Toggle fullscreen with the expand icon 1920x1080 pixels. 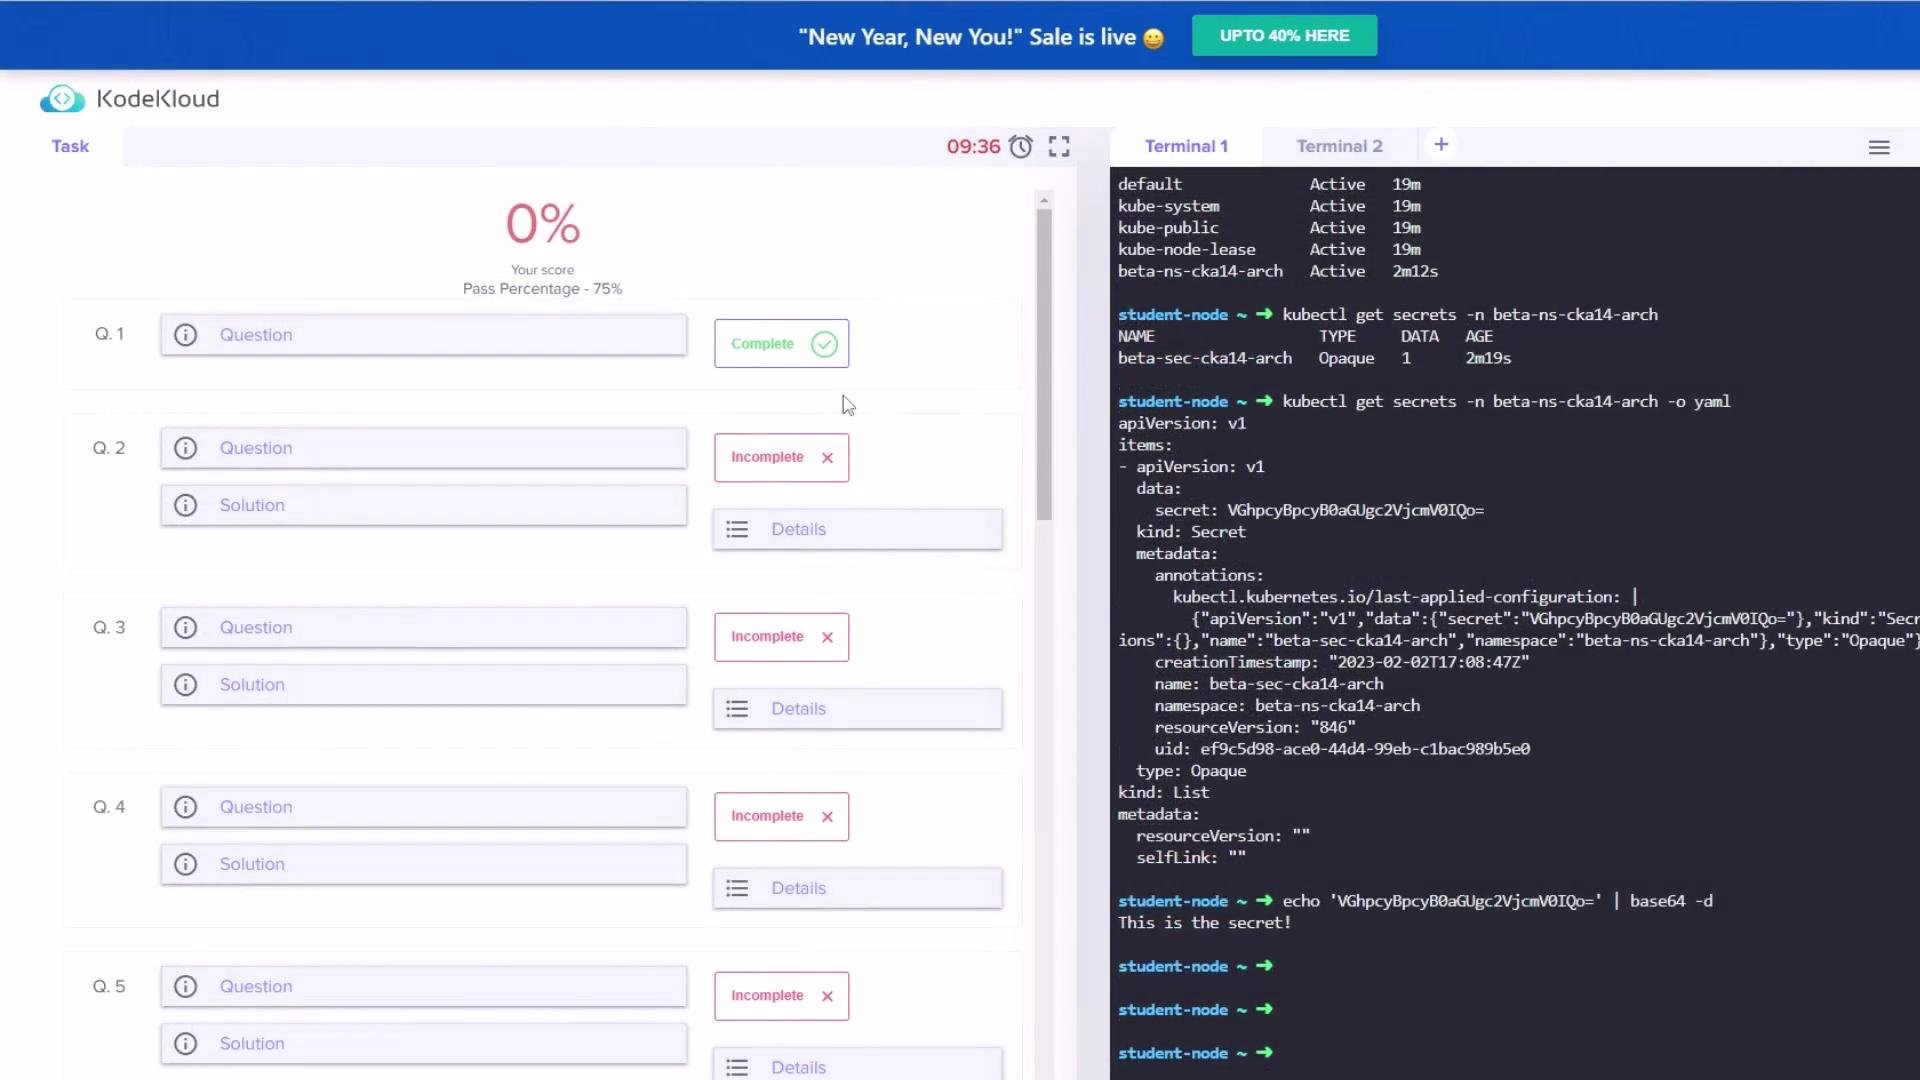point(1059,147)
